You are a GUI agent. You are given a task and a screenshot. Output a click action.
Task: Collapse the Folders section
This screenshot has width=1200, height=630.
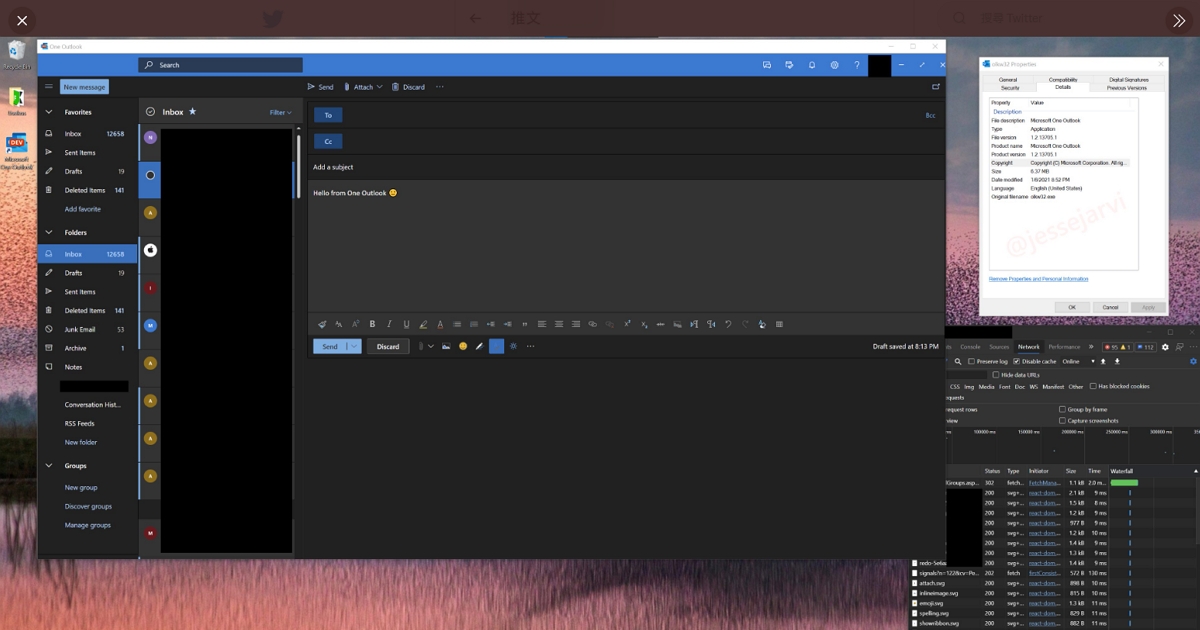click(48, 233)
